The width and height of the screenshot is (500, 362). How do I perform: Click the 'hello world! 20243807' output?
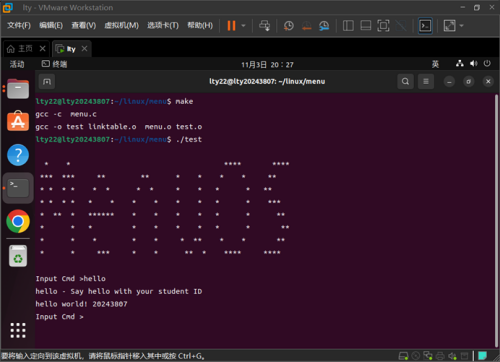(x=81, y=304)
